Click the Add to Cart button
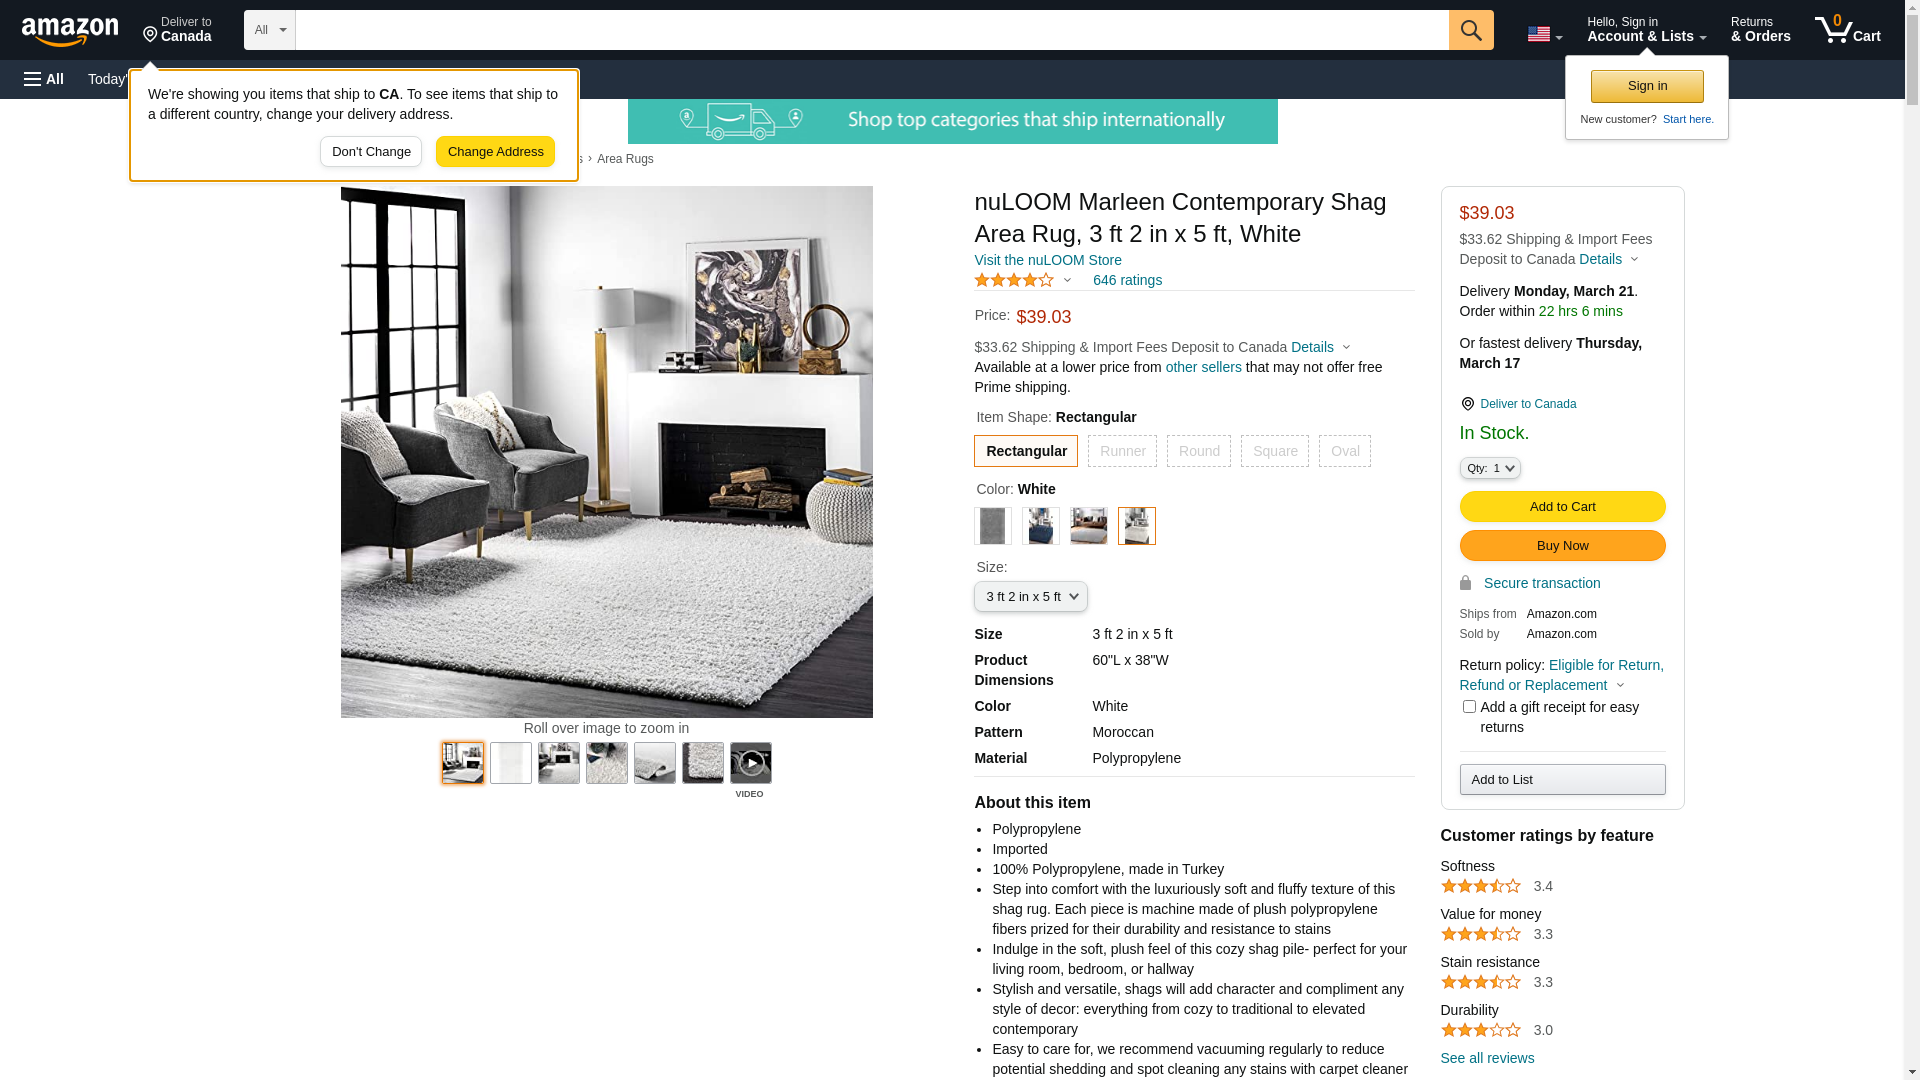The image size is (1920, 1080). 1562,506
